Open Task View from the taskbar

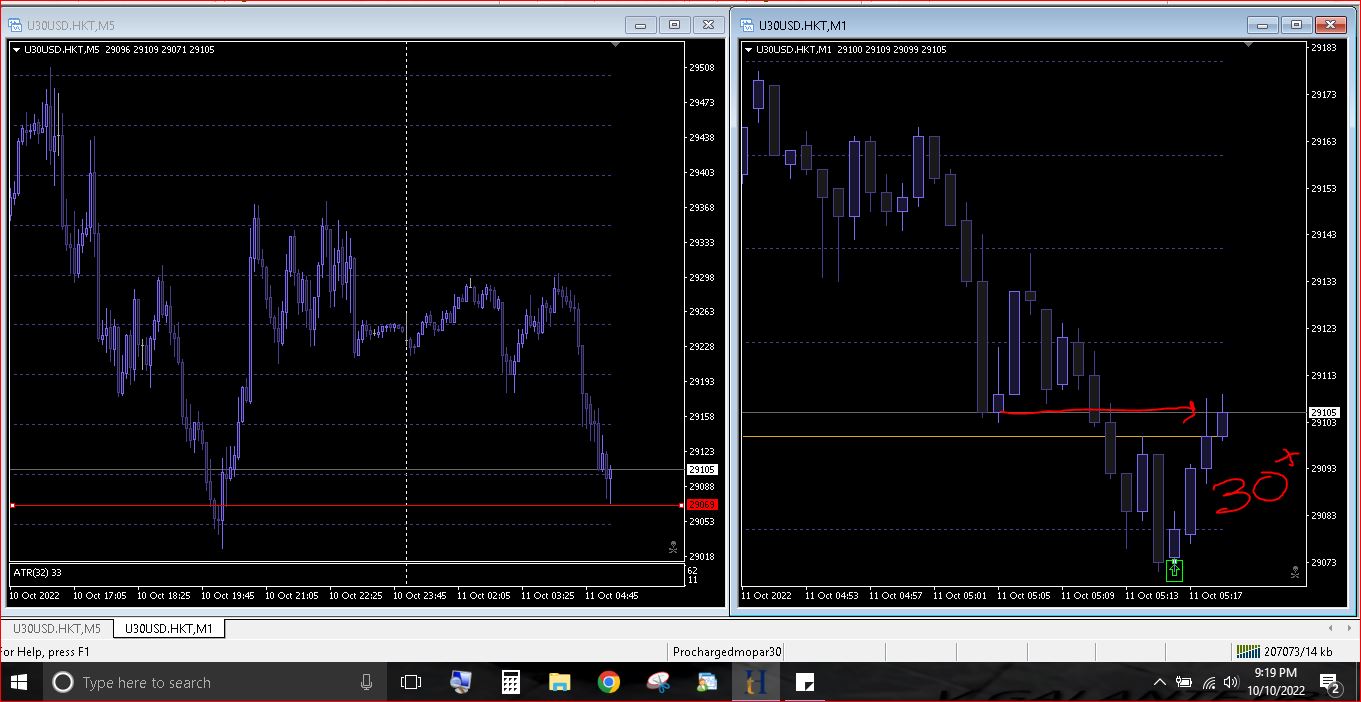tap(411, 682)
